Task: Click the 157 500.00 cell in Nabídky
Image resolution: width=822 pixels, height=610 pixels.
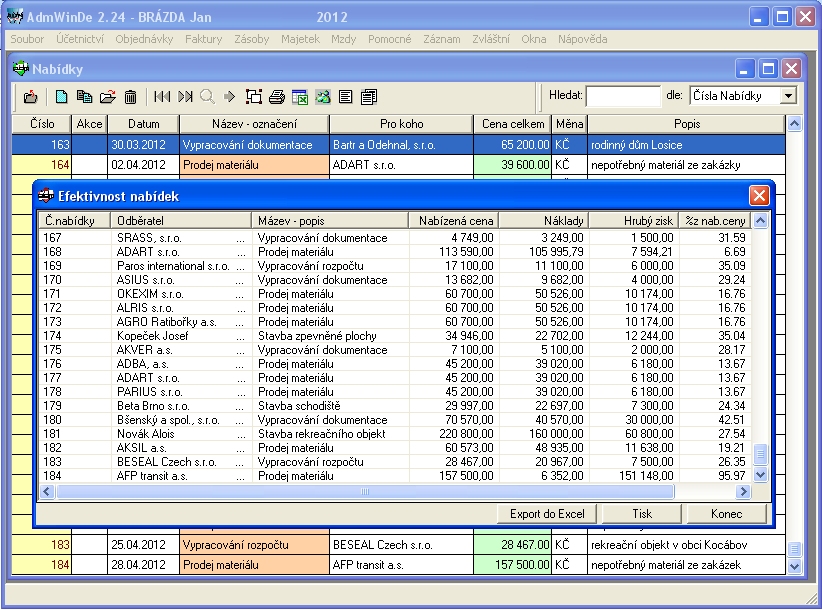Action: point(512,565)
